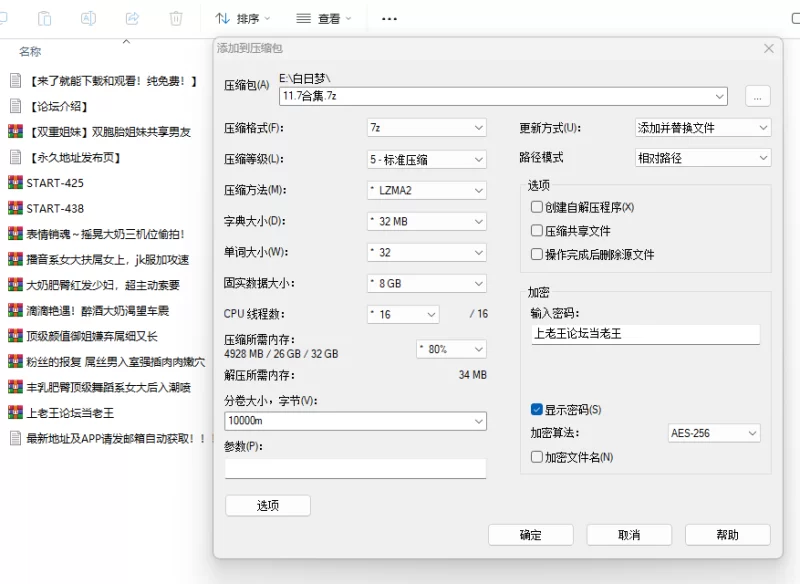The width and height of the screenshot is (800, 584).
Task: Open the AES-256 加密算法 dropdown
Action: (714, 433)
